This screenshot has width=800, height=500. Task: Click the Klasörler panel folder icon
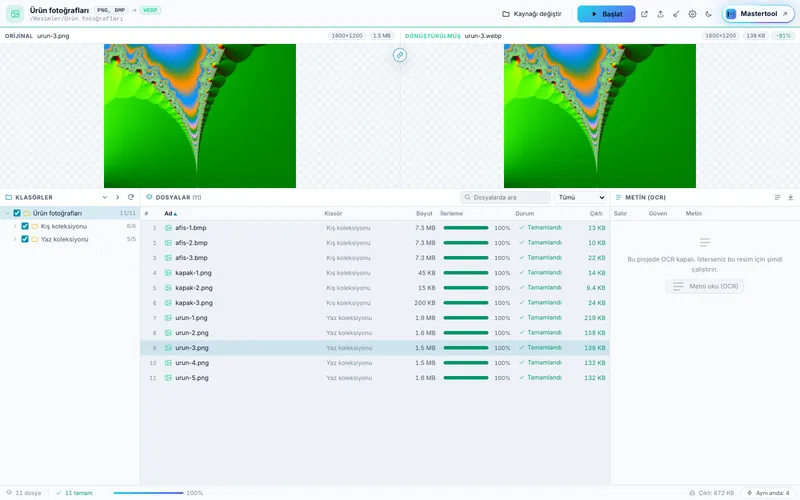9,197
